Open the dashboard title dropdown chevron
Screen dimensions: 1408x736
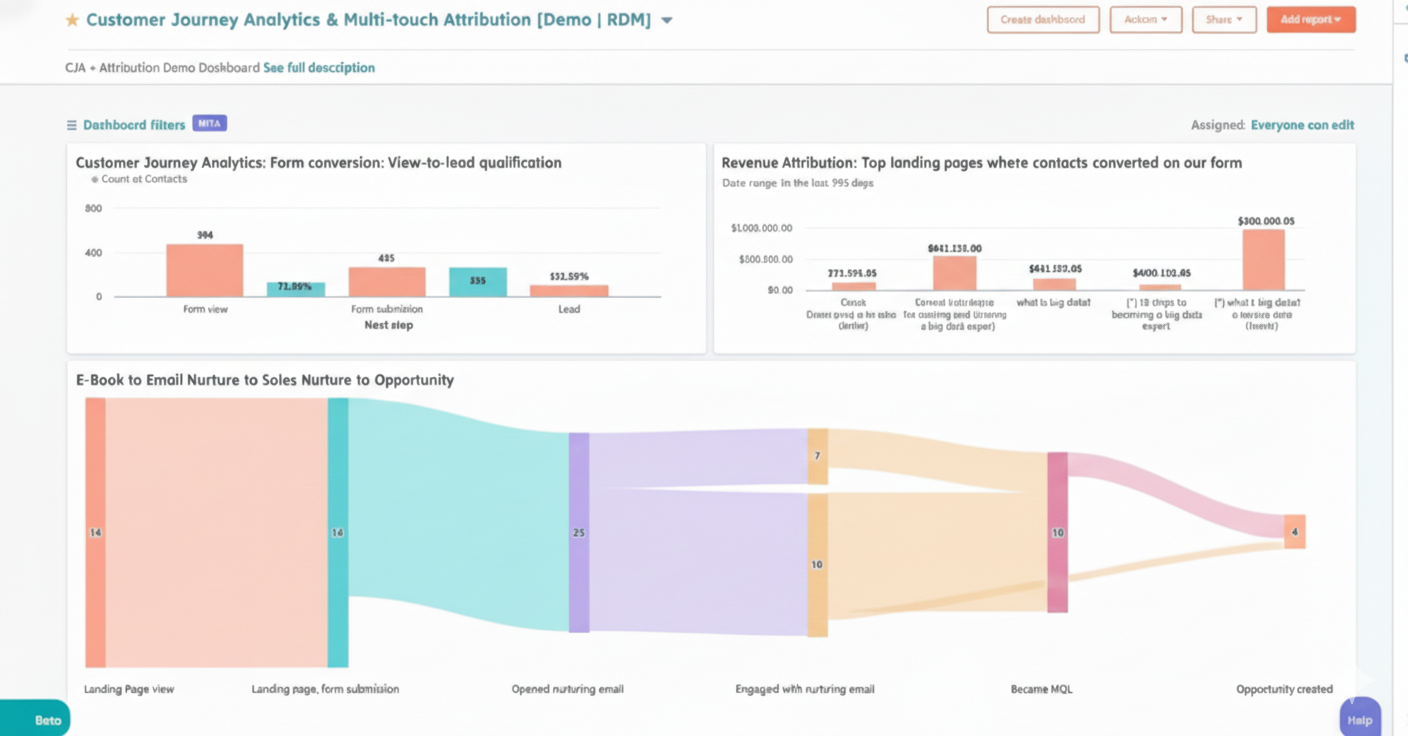668,19
